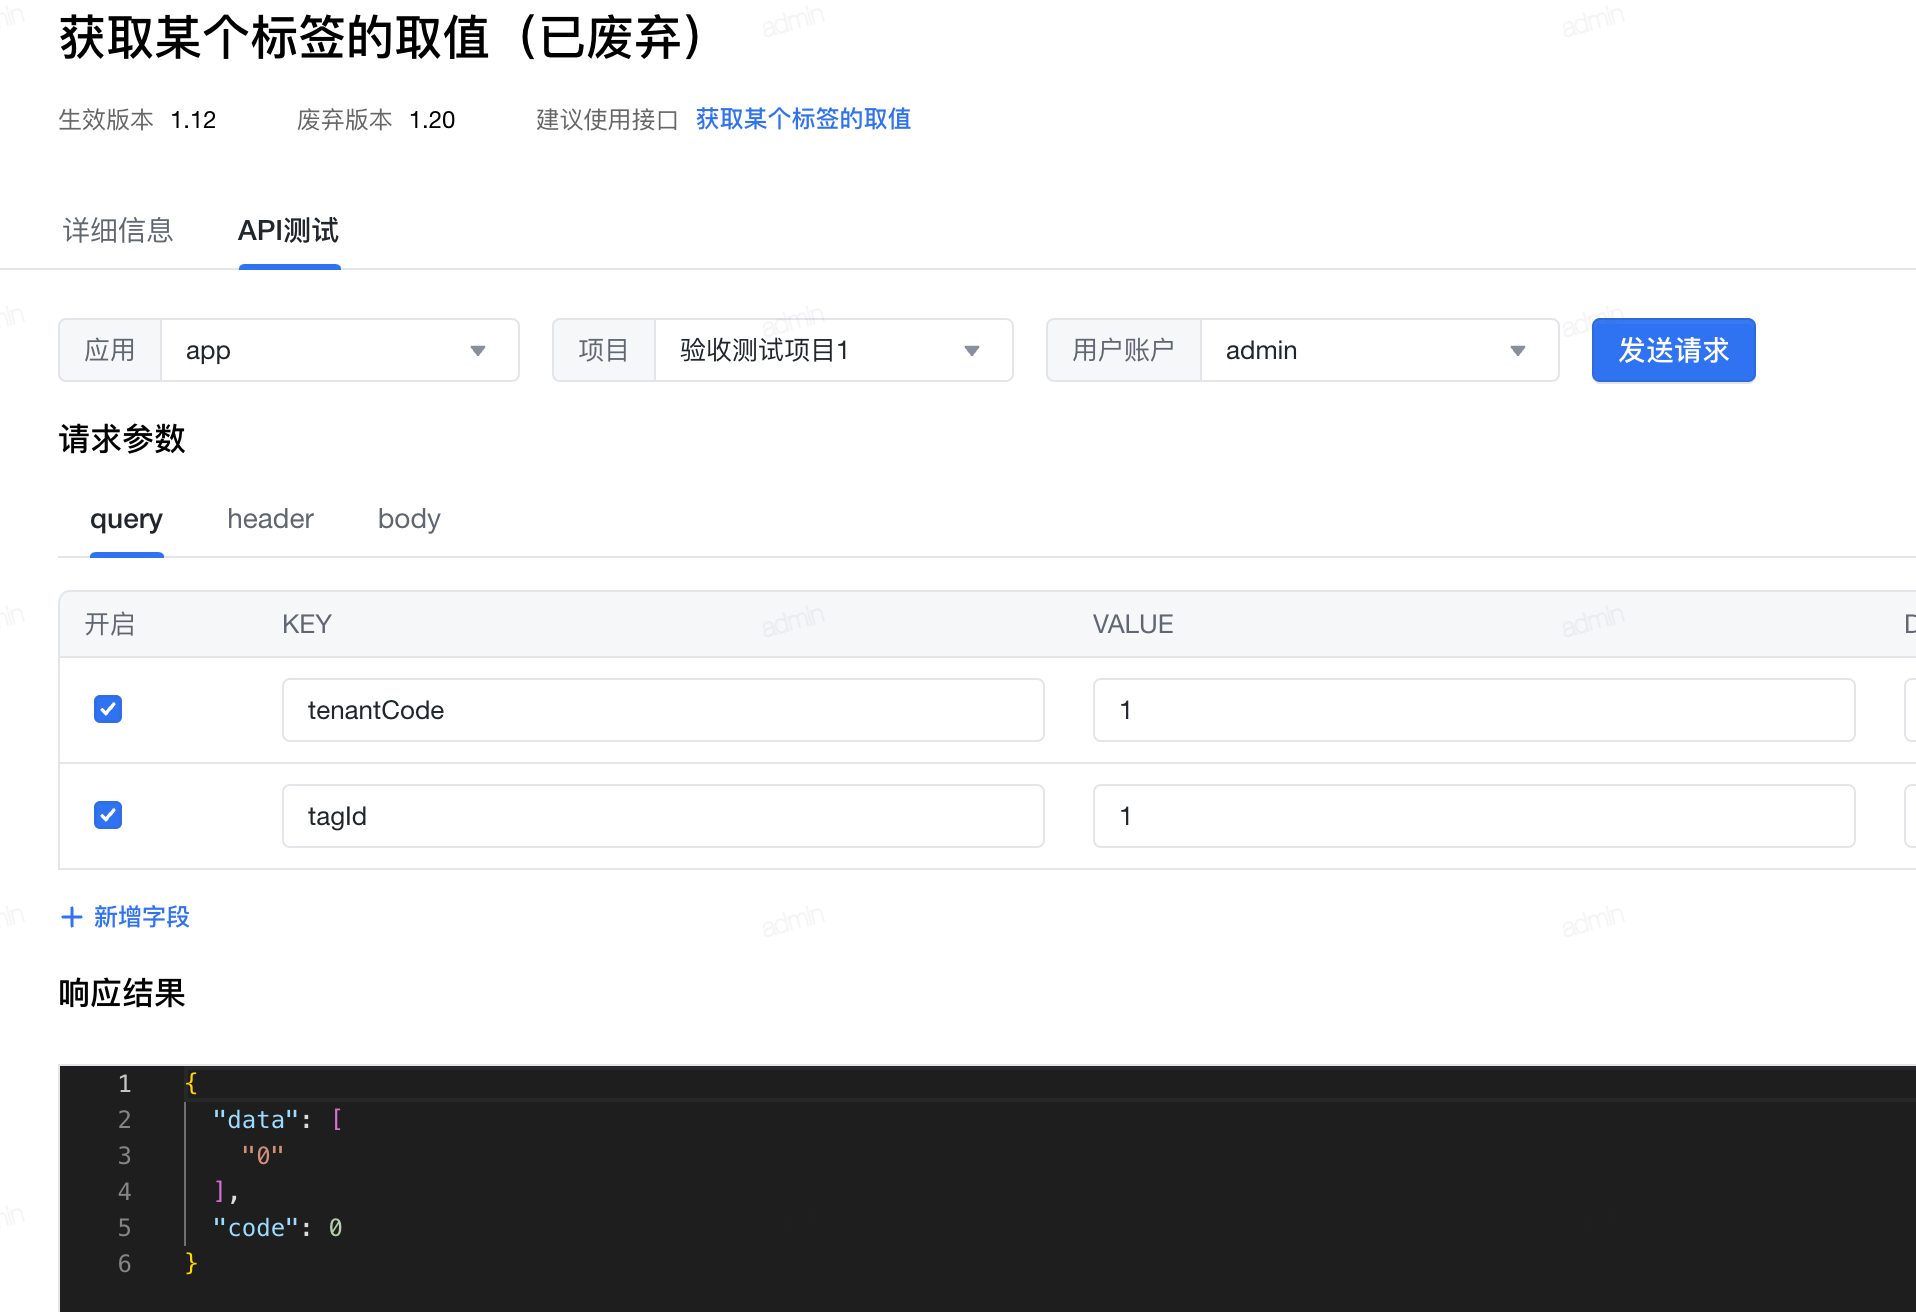Switch to the body parameters tab
This screenshot has width=1916, height=1312.
409,519
